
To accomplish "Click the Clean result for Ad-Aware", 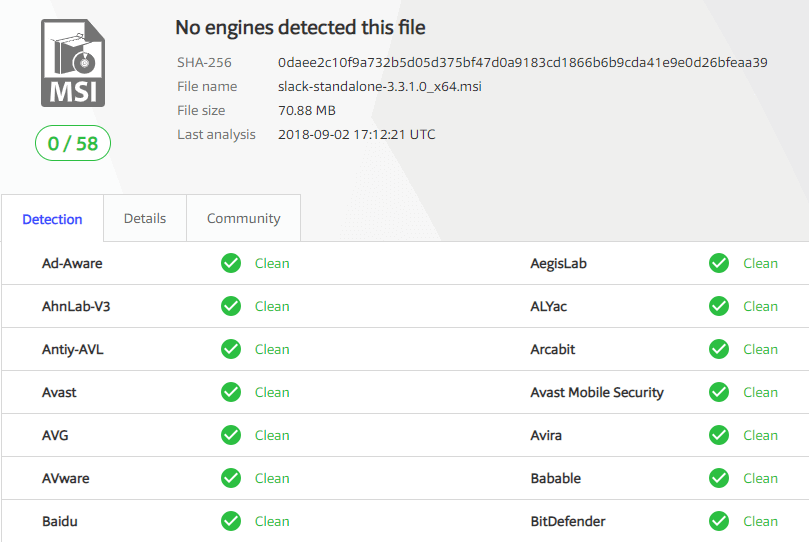I will (x=272, y=263).
